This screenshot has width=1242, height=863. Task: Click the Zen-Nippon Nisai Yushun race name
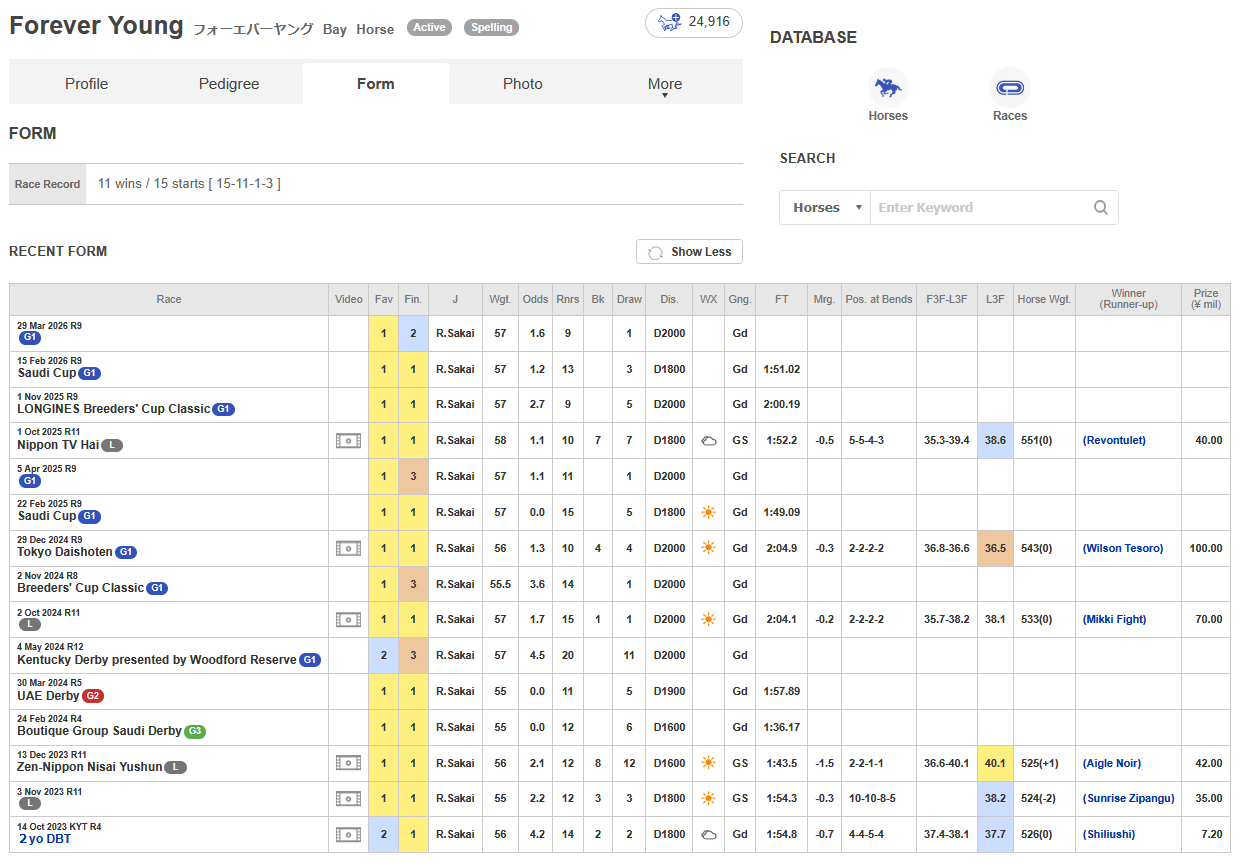[x=90, y=767]
